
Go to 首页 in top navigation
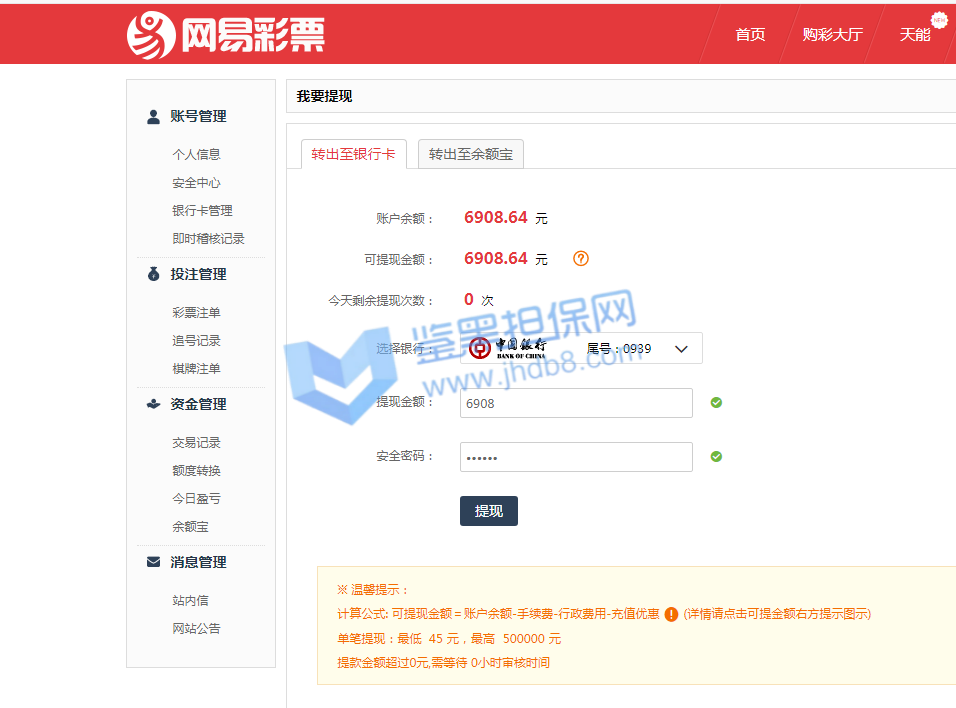click(750, 34)
